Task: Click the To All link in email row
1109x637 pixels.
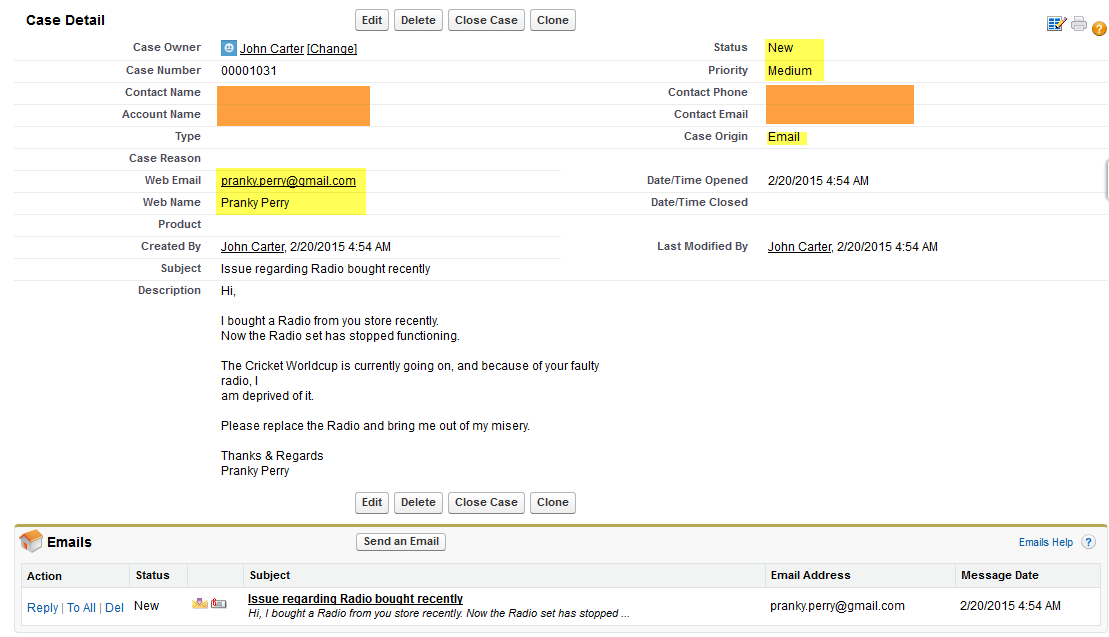Action: pyautogui.click(x=81, y=608)
